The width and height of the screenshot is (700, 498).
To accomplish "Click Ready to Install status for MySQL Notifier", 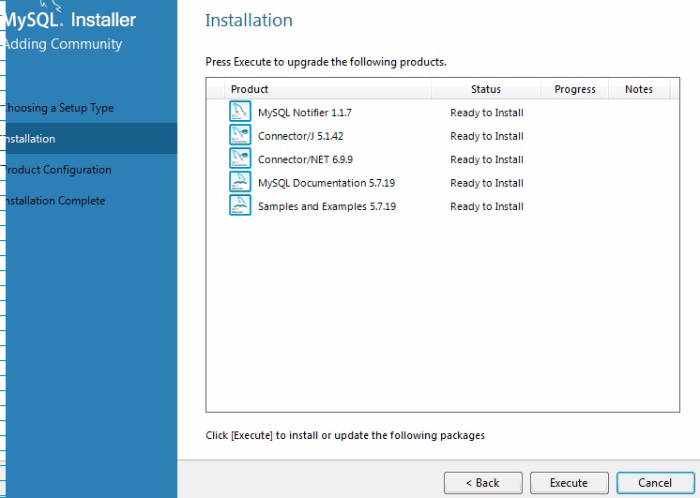I will coord(487,113).
